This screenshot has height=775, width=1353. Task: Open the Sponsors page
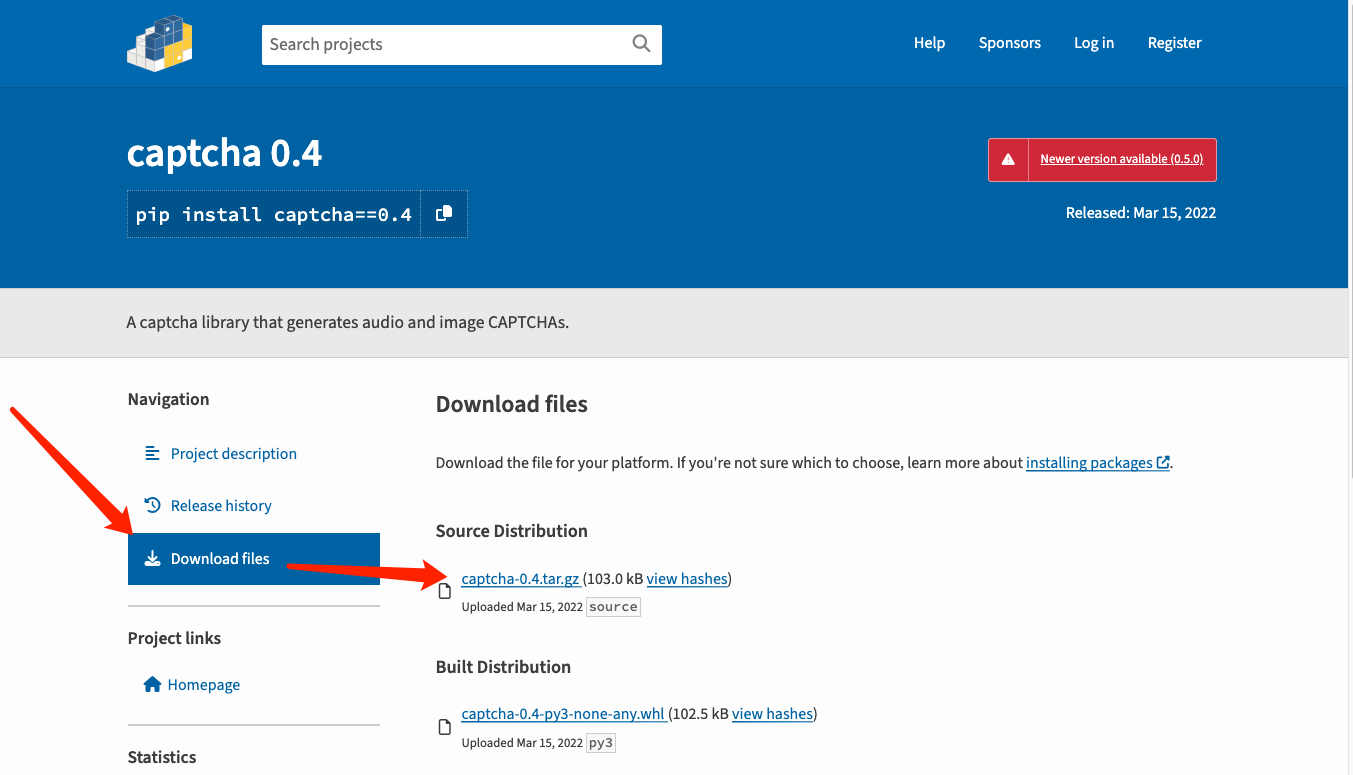[1009, 43]
